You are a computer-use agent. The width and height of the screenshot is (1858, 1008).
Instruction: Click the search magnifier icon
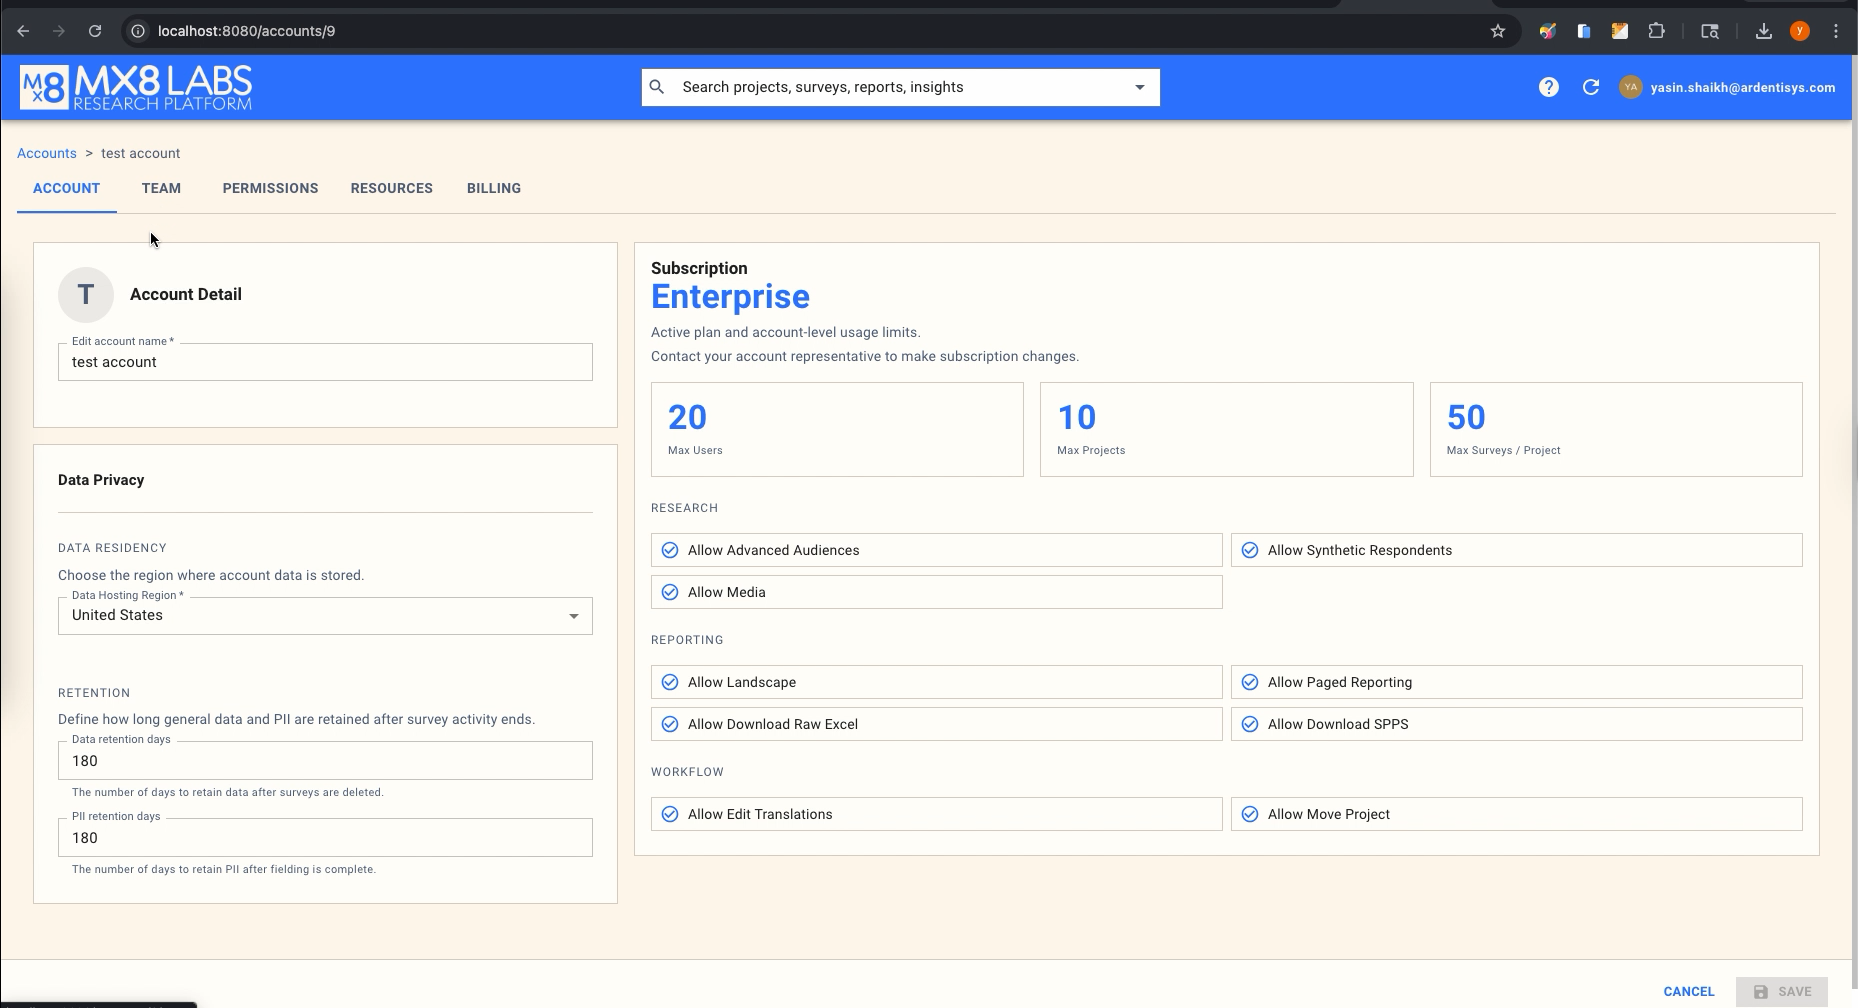pyautogui.click(x=657, y=88)
